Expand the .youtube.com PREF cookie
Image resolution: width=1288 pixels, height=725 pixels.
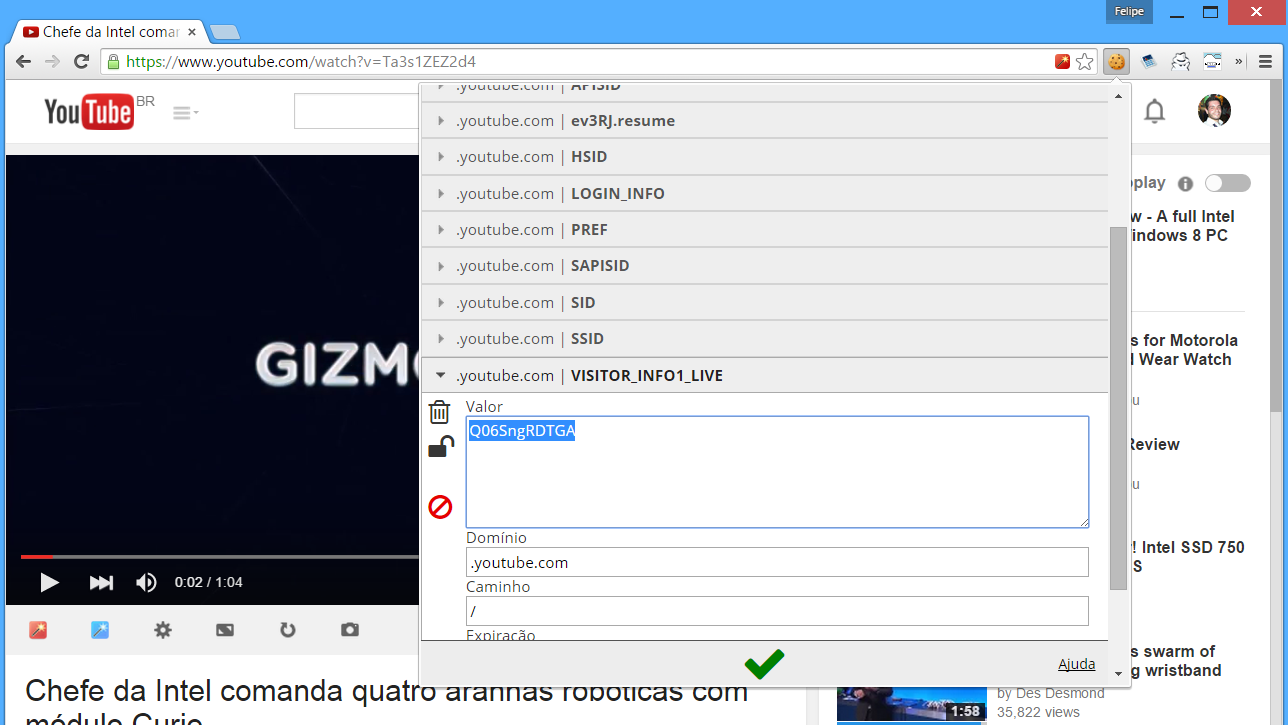pyautogui.click(x=765, y=230)
